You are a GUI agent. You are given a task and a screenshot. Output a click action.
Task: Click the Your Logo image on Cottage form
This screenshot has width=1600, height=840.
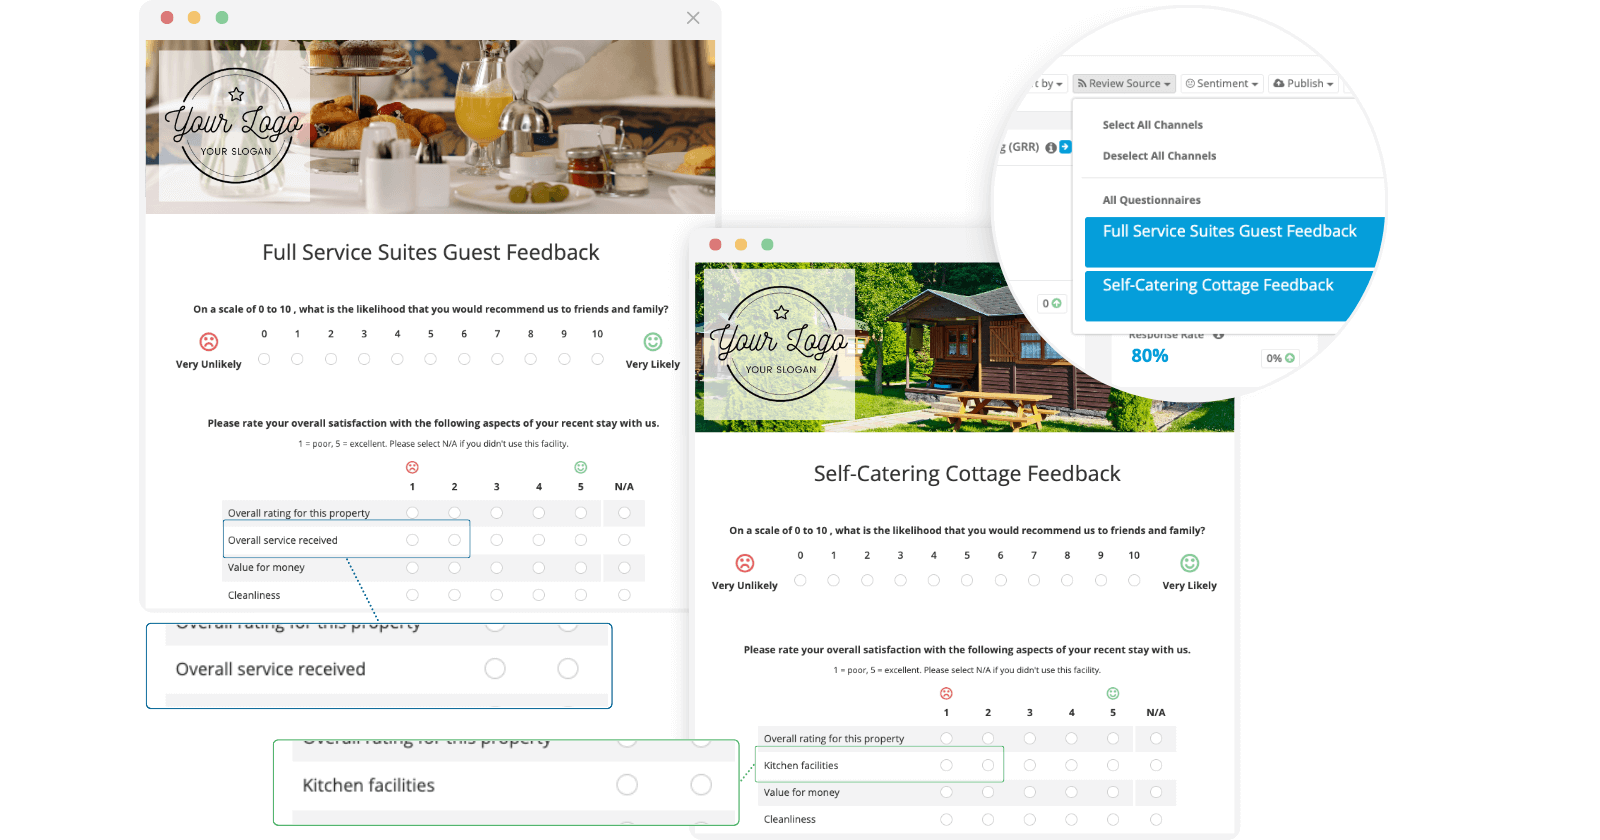780,344
